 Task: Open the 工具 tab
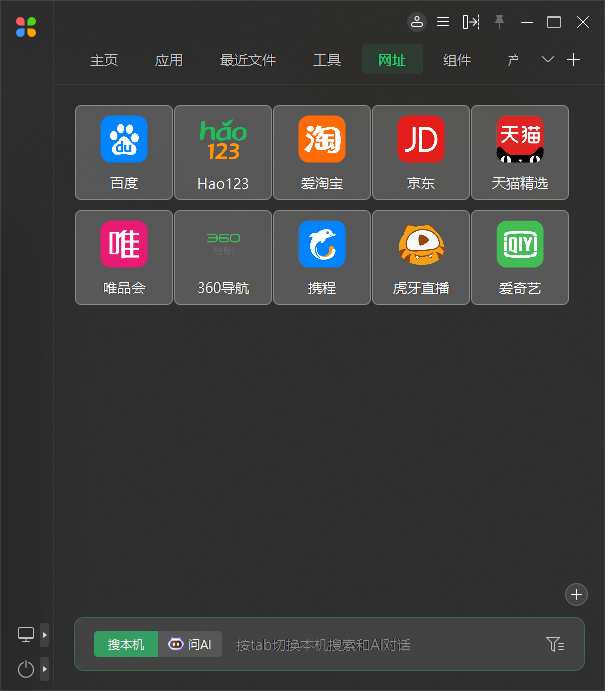pos(327,60)
